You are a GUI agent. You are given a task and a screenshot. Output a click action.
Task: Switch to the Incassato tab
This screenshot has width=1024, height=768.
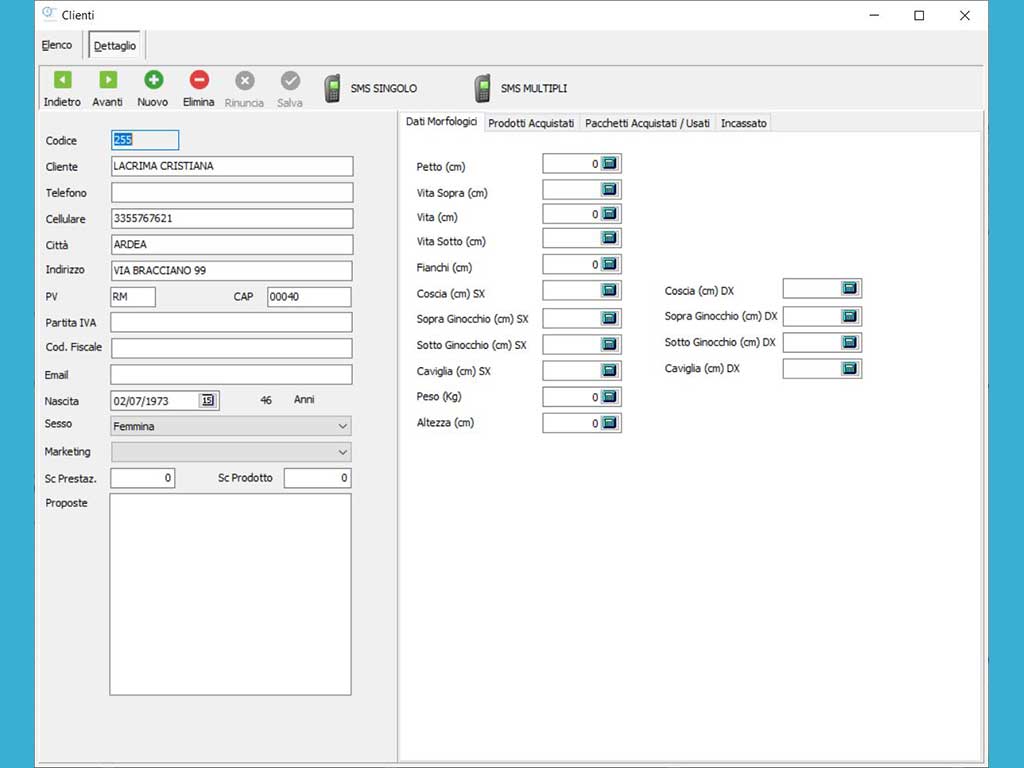(744, 123)
